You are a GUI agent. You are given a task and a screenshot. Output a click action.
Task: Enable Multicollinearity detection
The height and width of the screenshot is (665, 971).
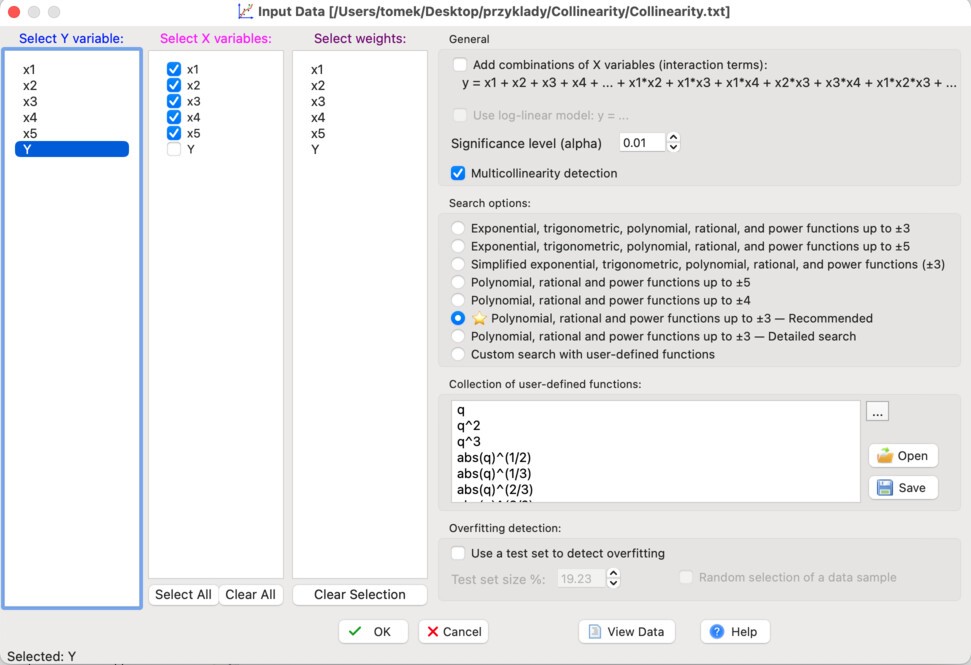pos(458,172)
